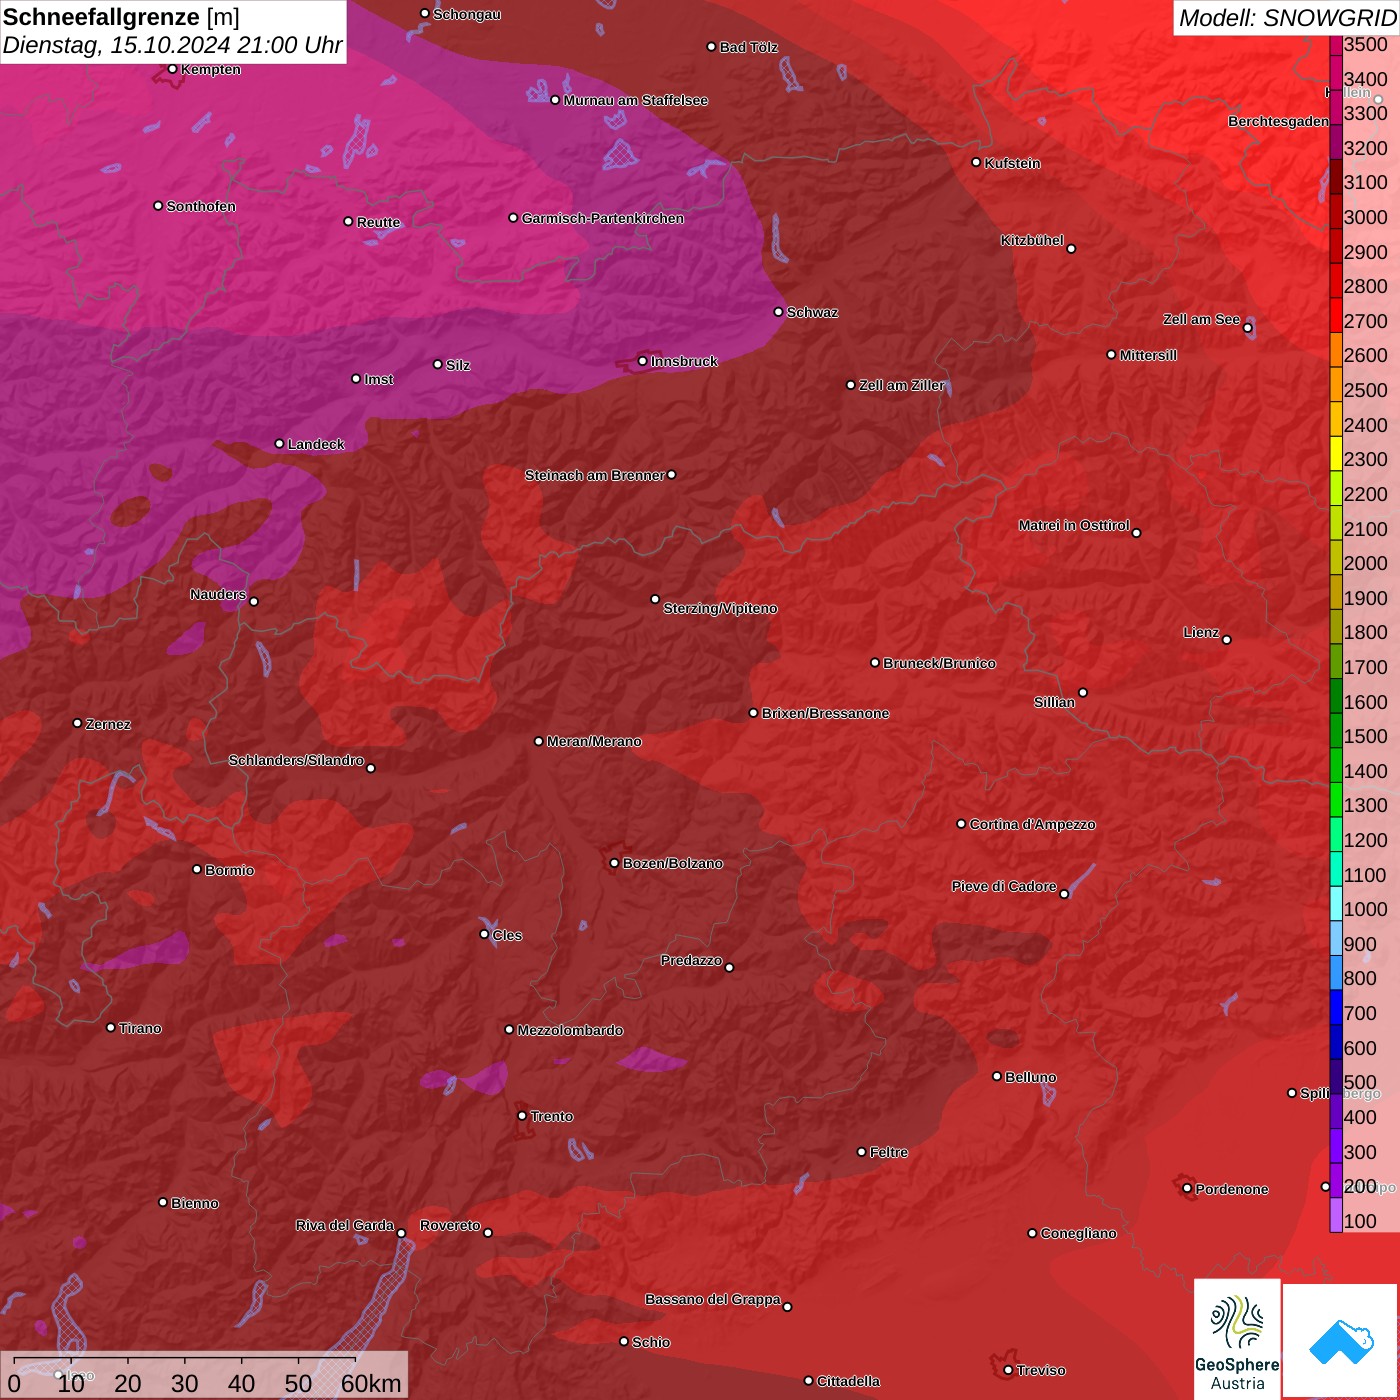Screen dimensions: 1400x1400
Task: Click the Sillian label
Action: click(x=1054, y=702)
